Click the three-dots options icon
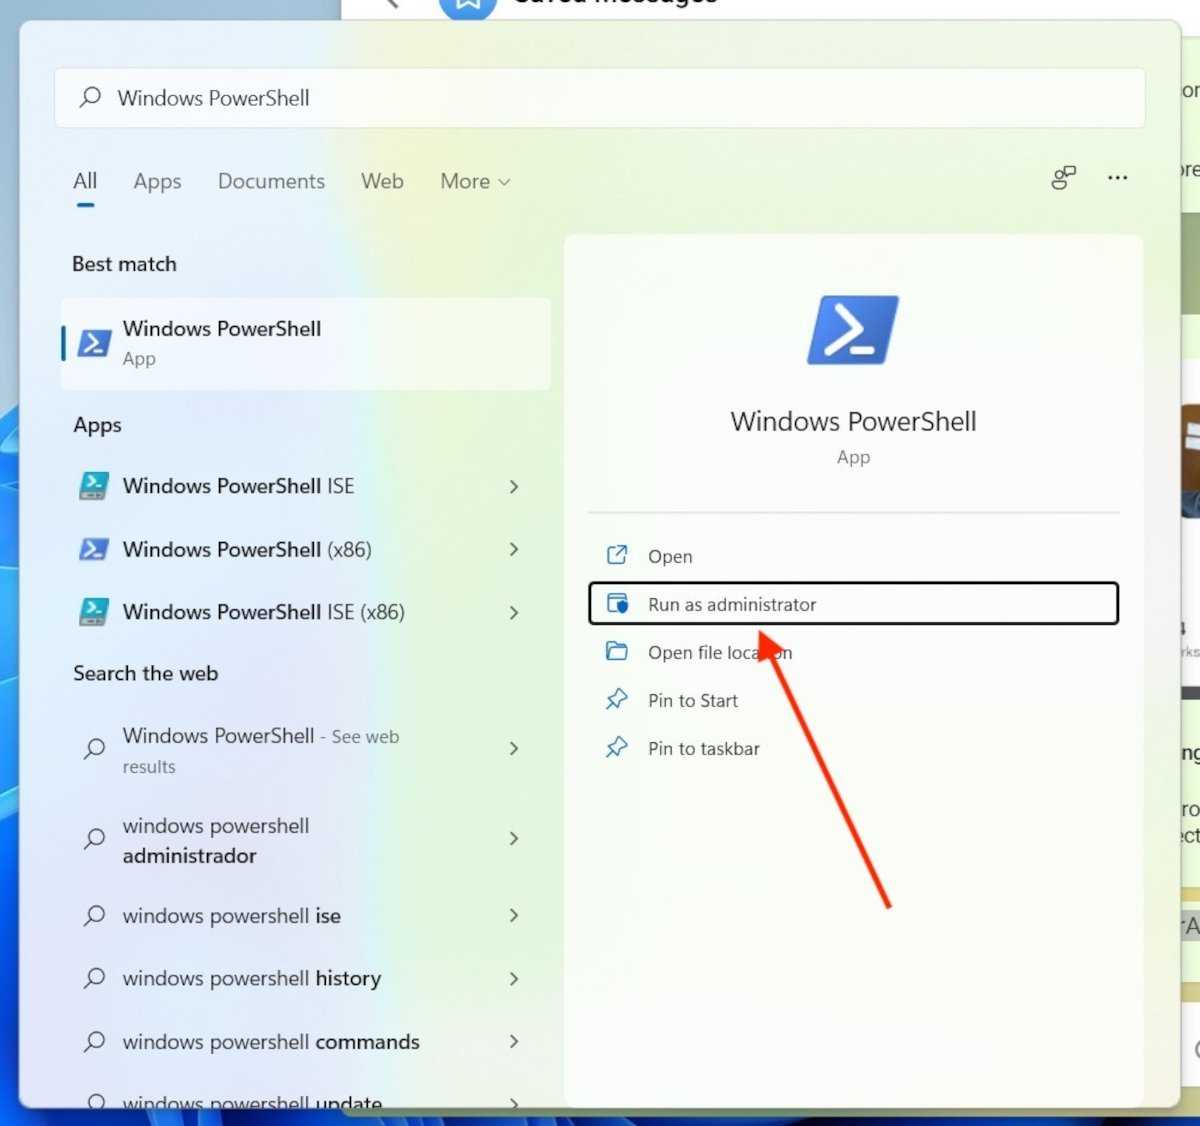The image size is (1200, 1126). (x=1117, y=178)
